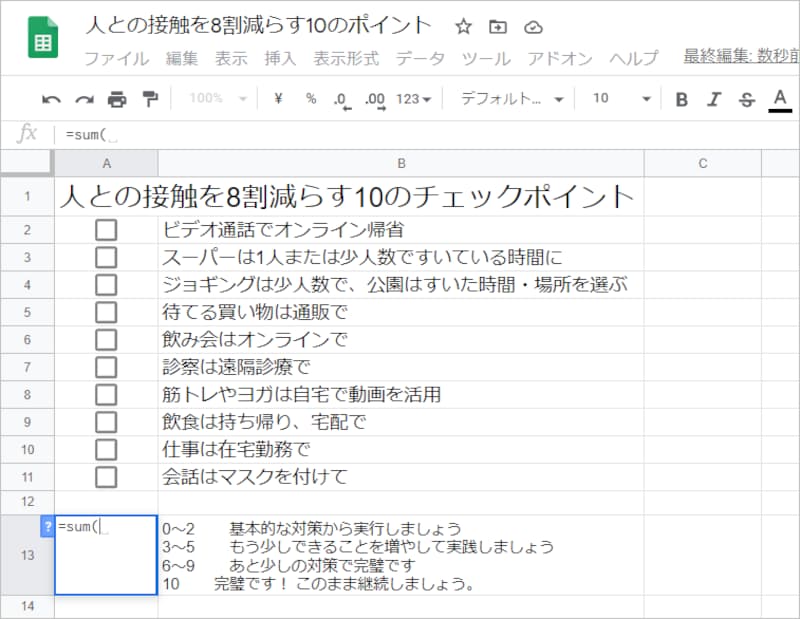
Task: Check the box next to ビデオ通話でオンライン帰省
Action: pos(108,228)
